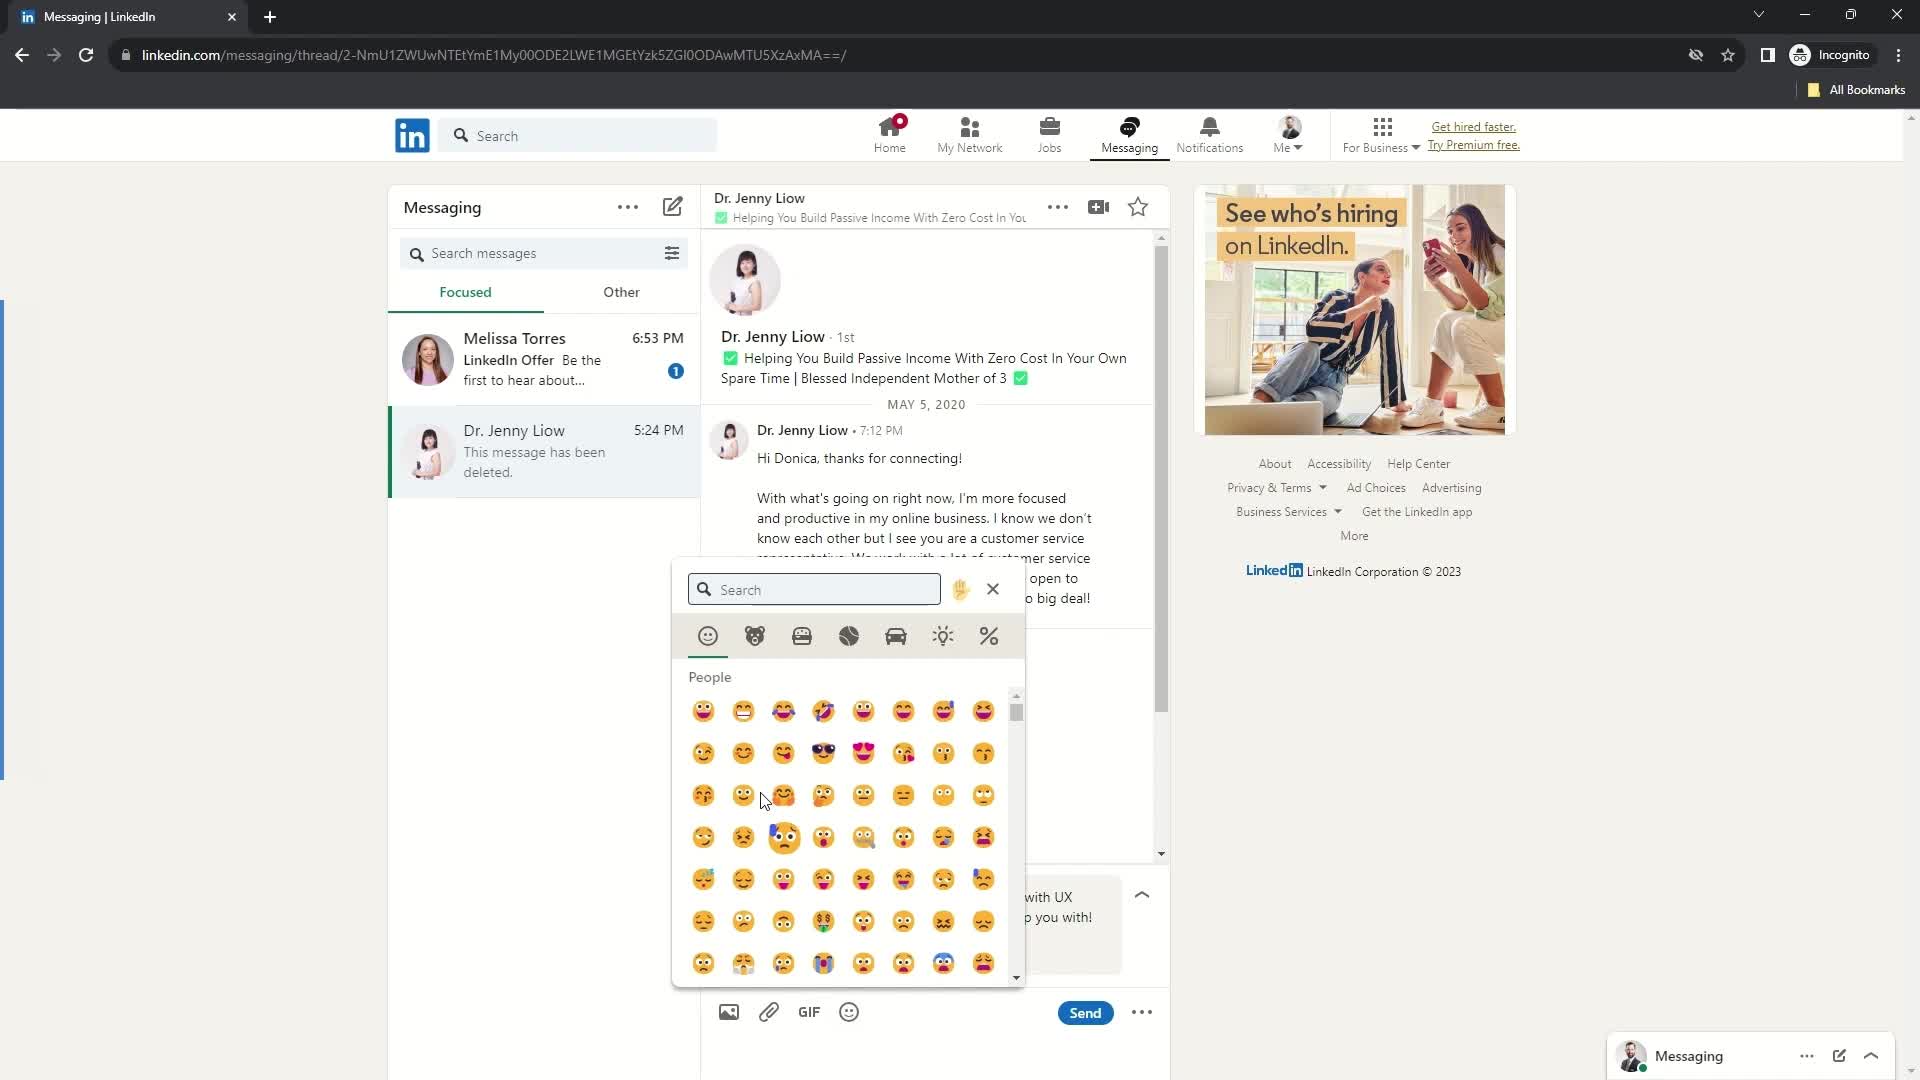Open All Bookmarks folder
The width and height of the screenshot is (1920, 1080).
1856,90
